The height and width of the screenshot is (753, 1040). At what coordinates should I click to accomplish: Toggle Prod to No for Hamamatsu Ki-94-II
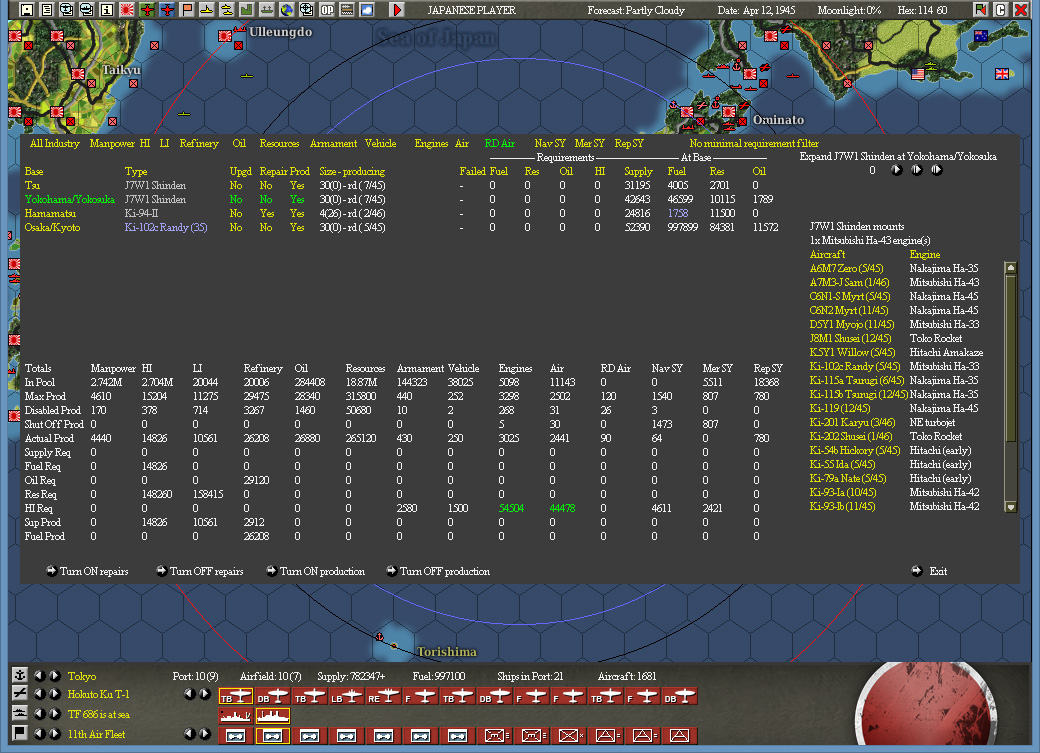[x=296, y=213]
